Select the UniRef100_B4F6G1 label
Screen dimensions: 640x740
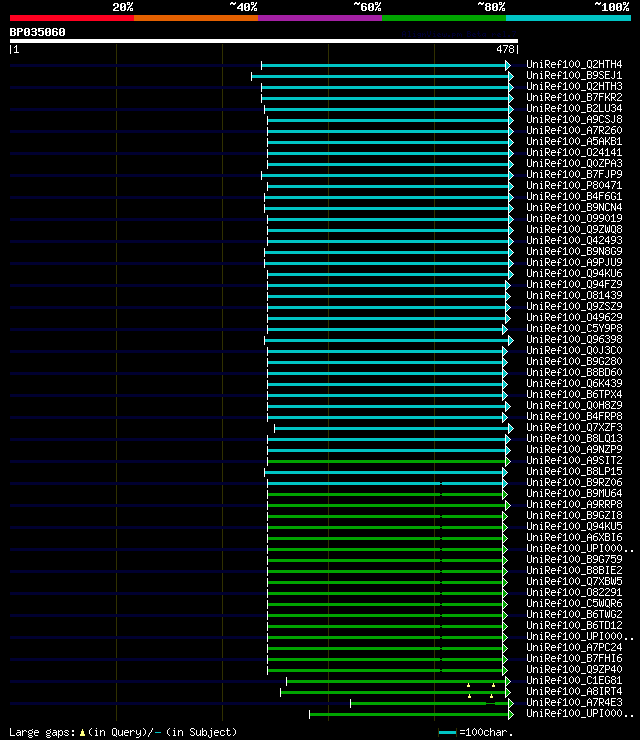pyautogui.click(x=574, y=196)
